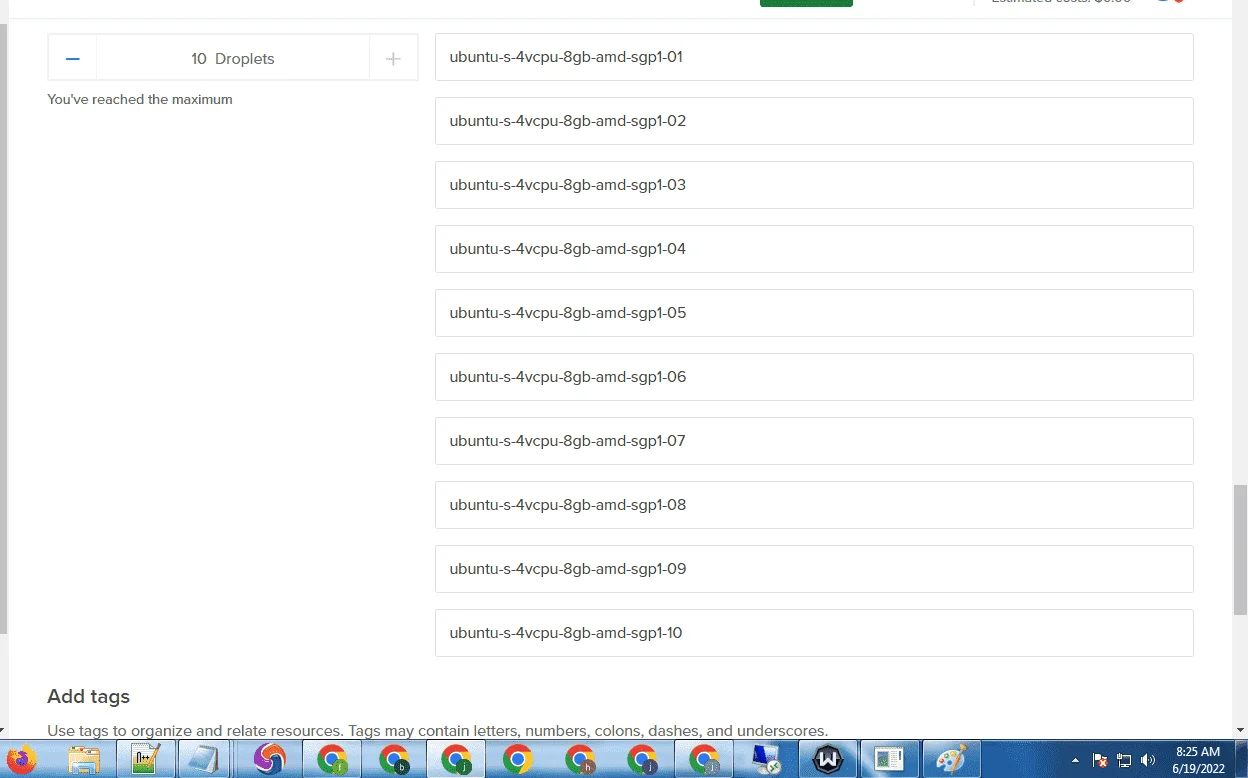Edit hostname field ubuntu-s-4vcpu-8gb-amd-sgp1-06
Image resolution: width=1248 pixels, height=778 pixels.
pos(814,377)
